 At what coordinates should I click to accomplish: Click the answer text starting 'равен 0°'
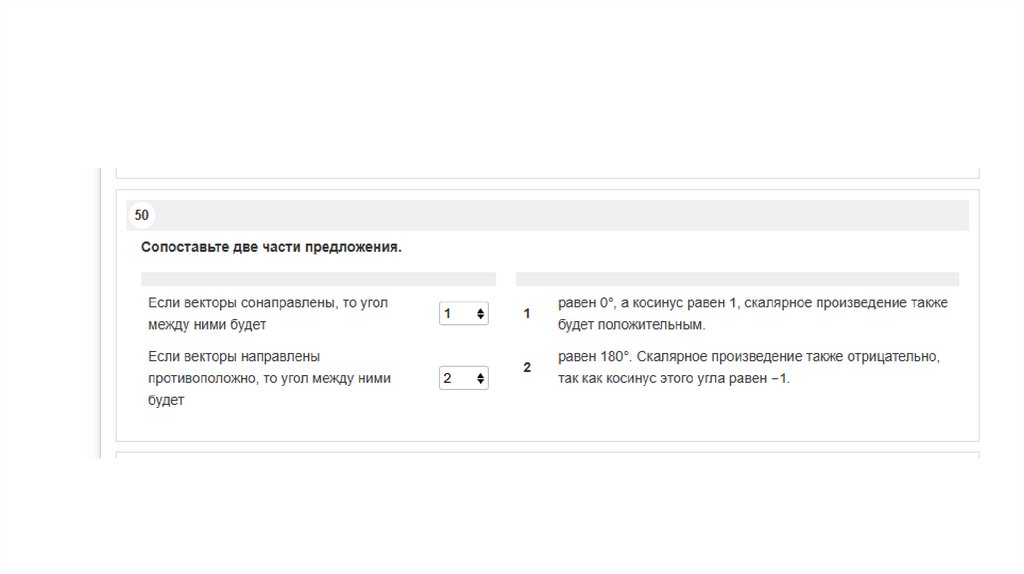[x=752, y=314]
